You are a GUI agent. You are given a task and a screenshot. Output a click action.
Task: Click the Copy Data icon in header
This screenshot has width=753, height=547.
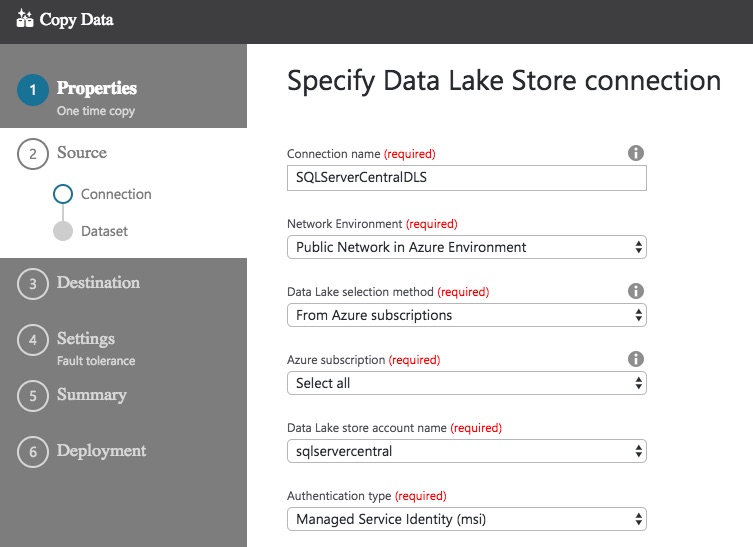26,19
